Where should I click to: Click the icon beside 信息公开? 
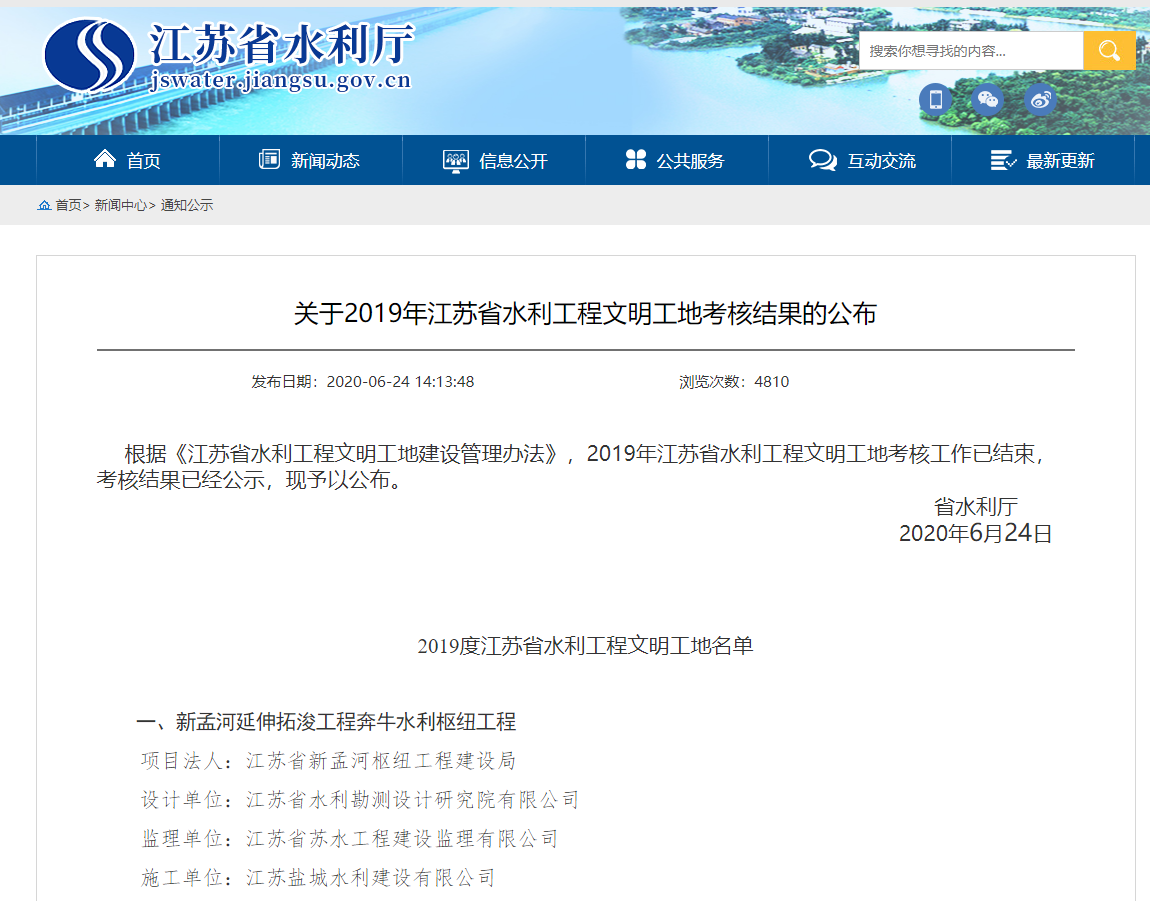click(455, 161)
